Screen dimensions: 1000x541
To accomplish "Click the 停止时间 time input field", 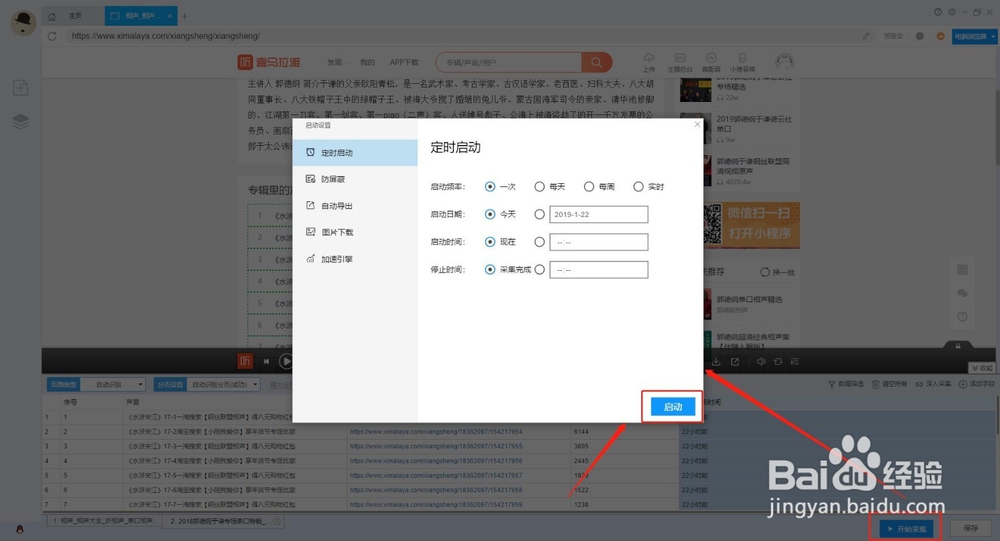I will click(x=599, y=270).
